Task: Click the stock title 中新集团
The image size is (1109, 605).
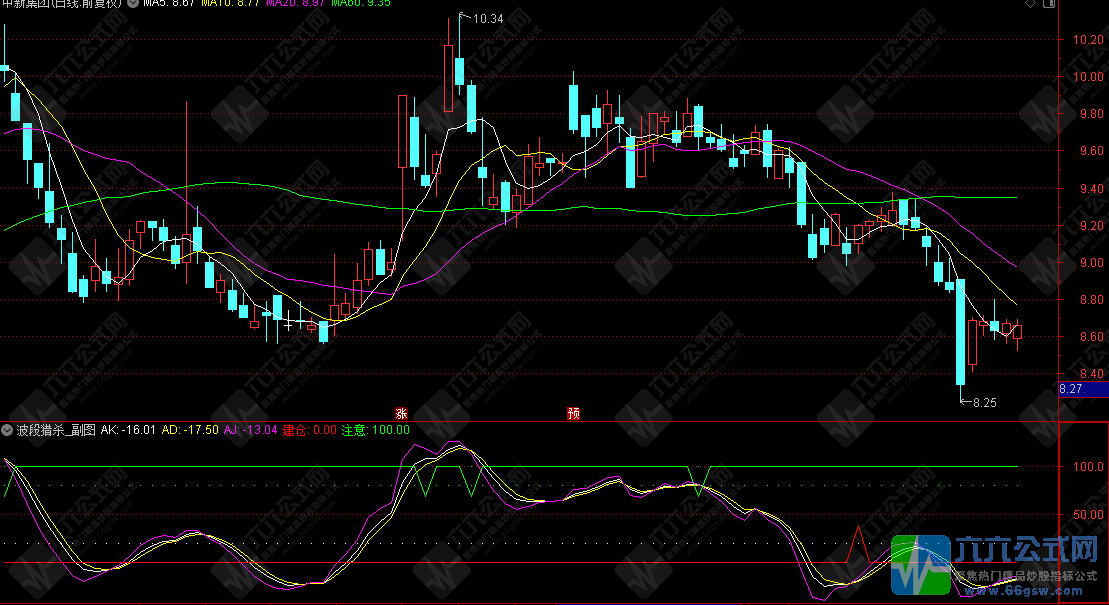Action: [x=30, y=4]
